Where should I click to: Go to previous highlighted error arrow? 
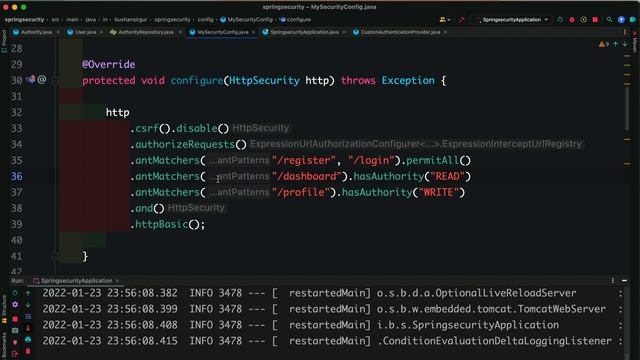click(x=616, y=44)
